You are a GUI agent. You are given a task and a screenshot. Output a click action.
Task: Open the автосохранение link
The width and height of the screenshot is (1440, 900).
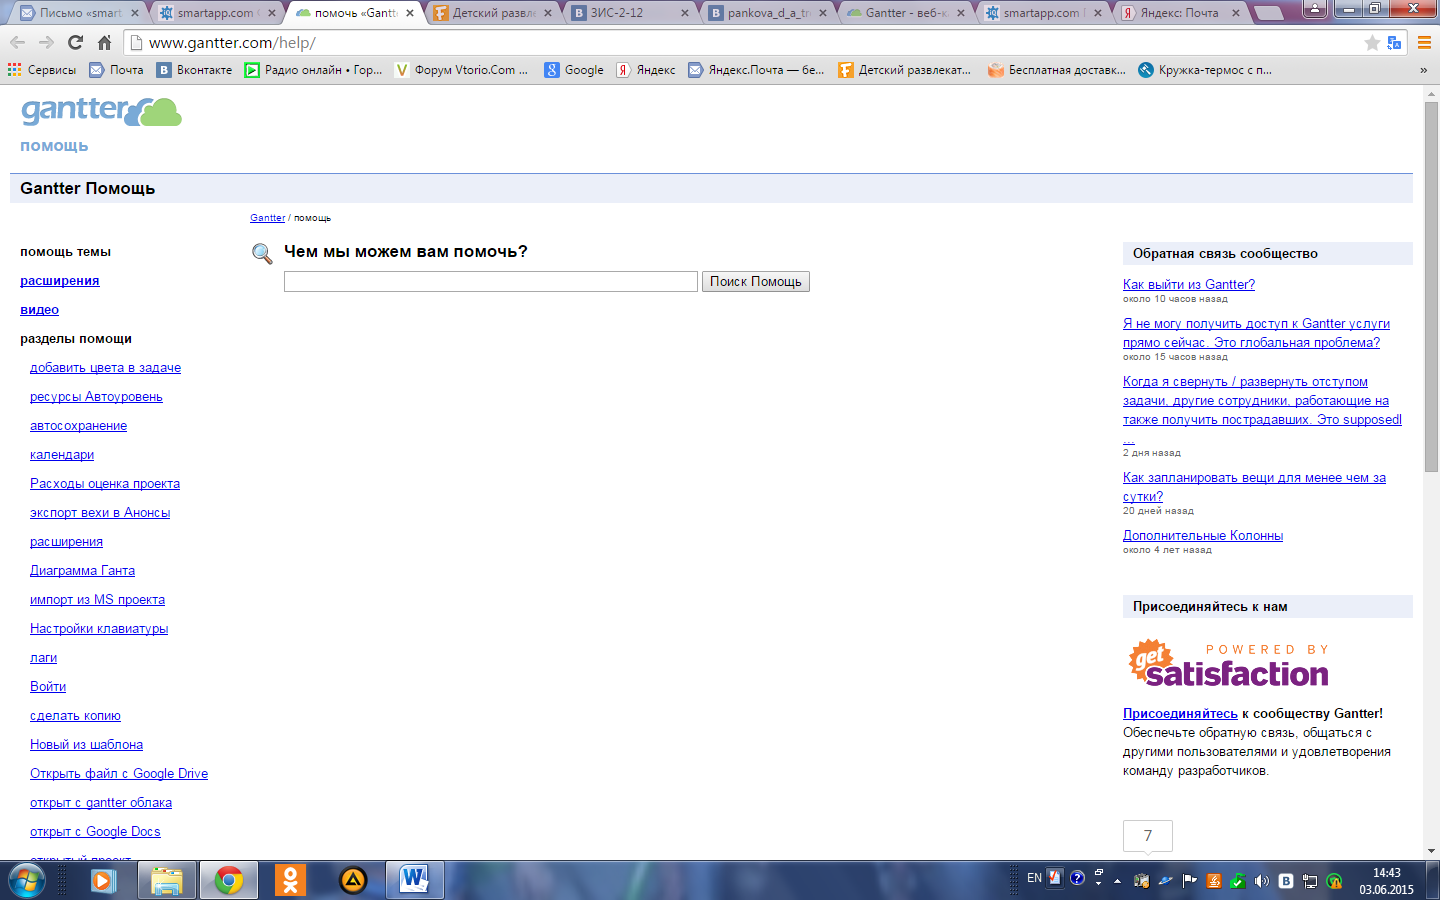pos(78,426)
